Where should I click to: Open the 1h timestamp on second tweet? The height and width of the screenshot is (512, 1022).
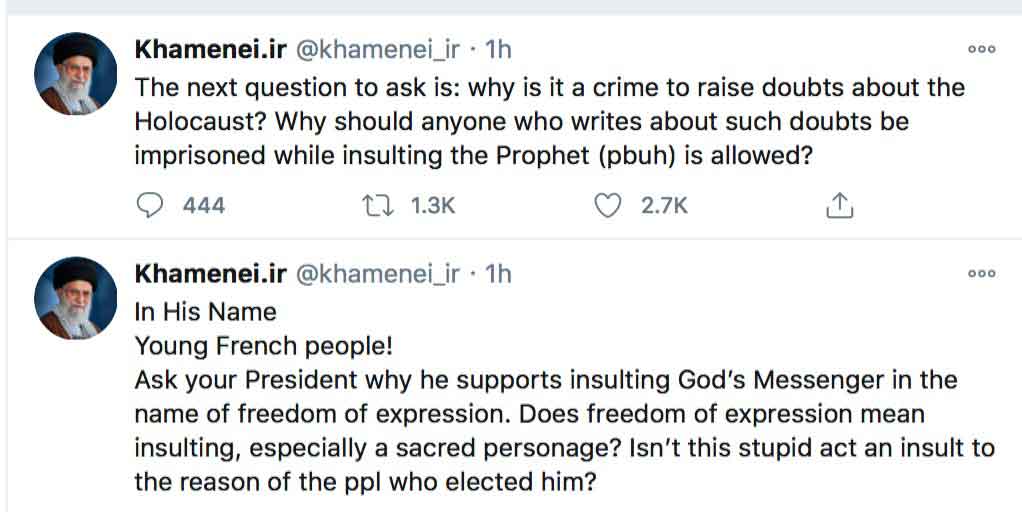[x=497, y=273]
